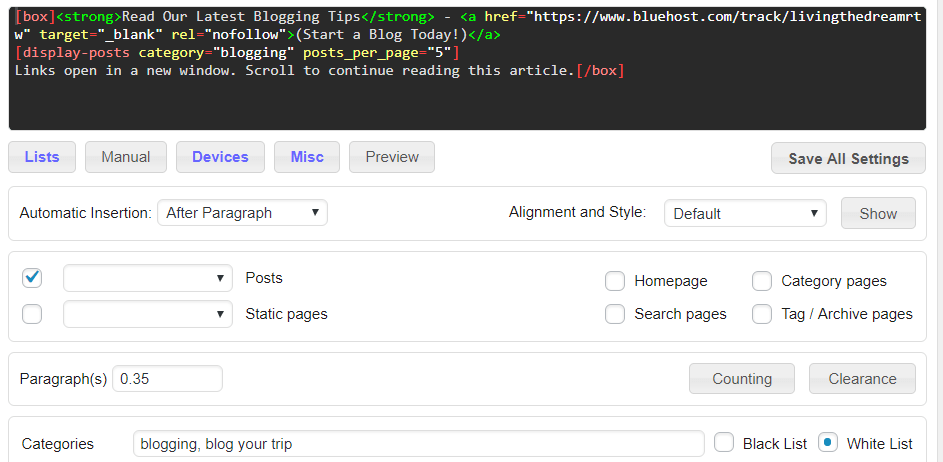The image size is (943, 462).
Task: Click the Paragraph(s) number field
Action: pyautogui.click(x=167, y=379)
